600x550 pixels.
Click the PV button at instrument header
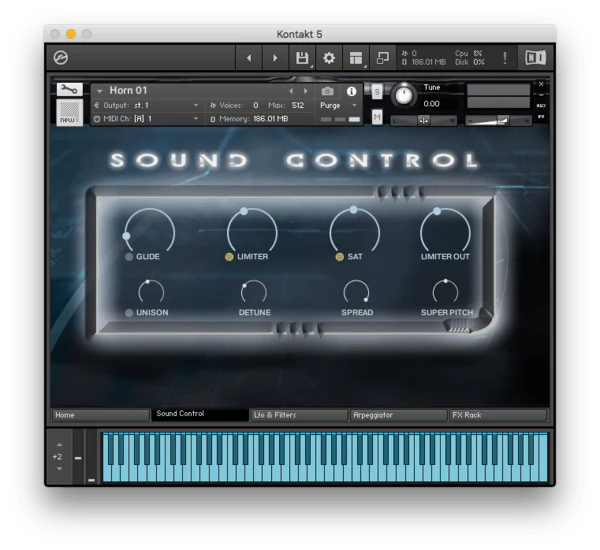coord(541,116)
